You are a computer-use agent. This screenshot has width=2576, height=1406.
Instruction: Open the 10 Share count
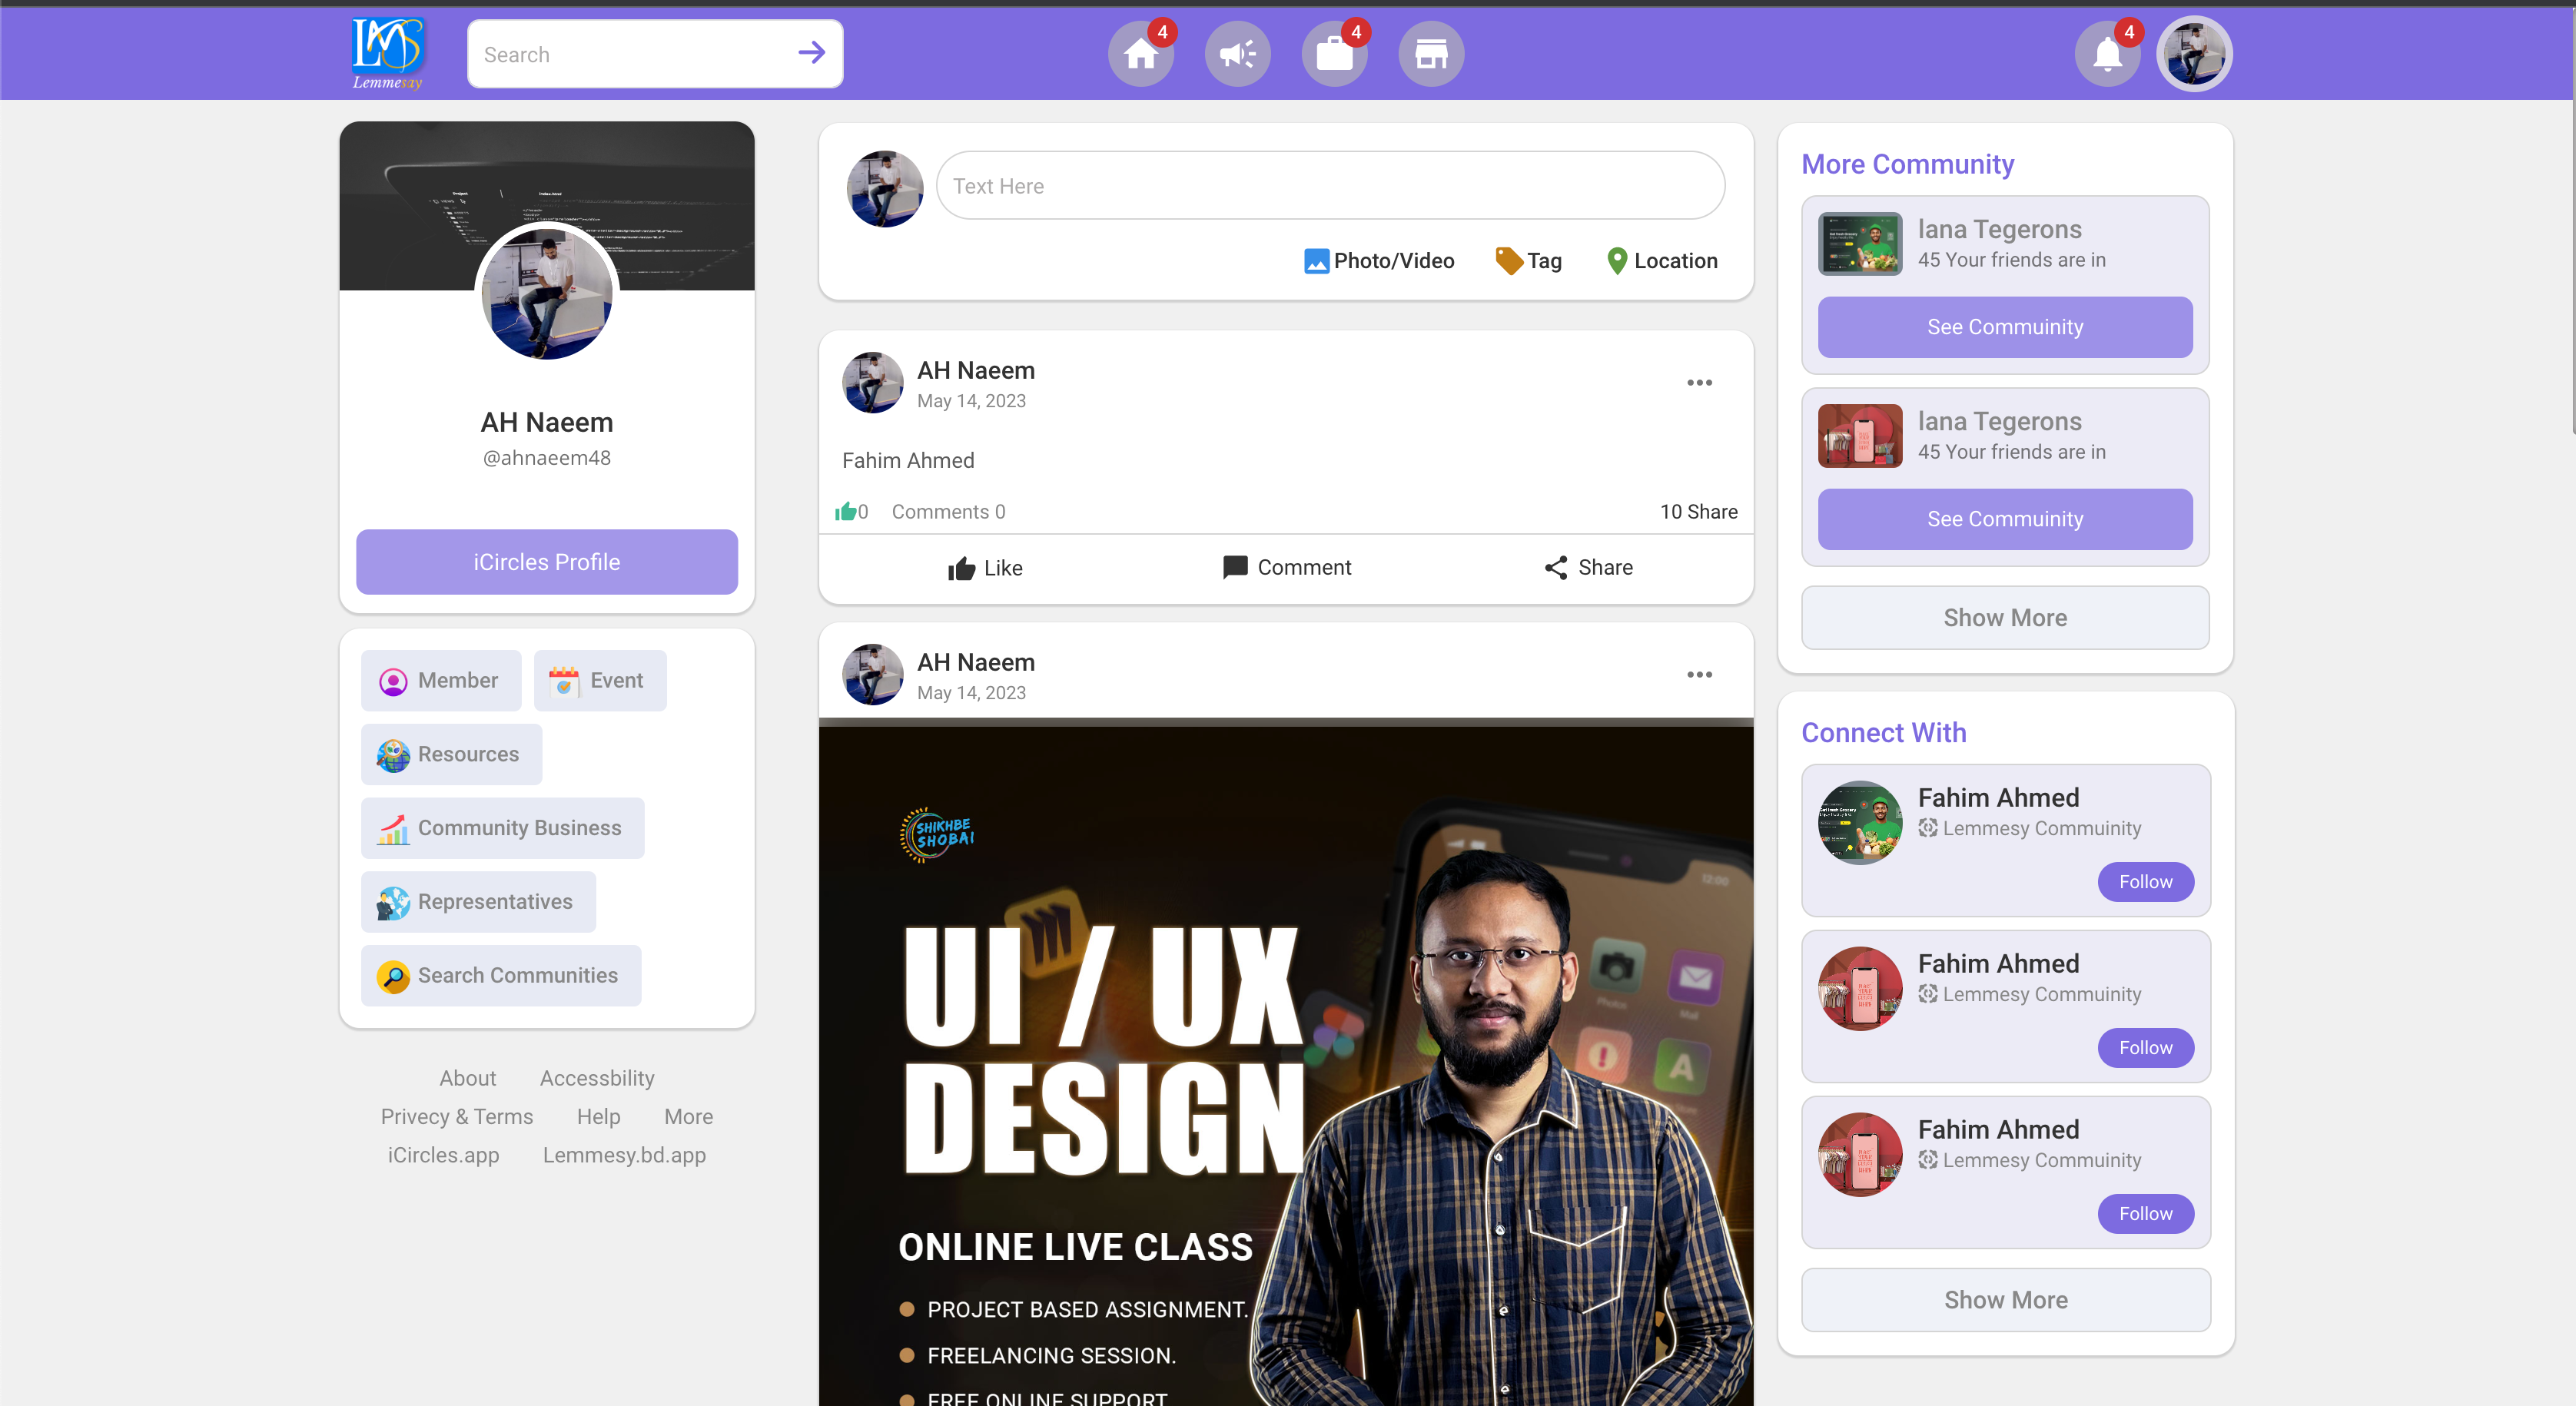tap(1698, 512)
